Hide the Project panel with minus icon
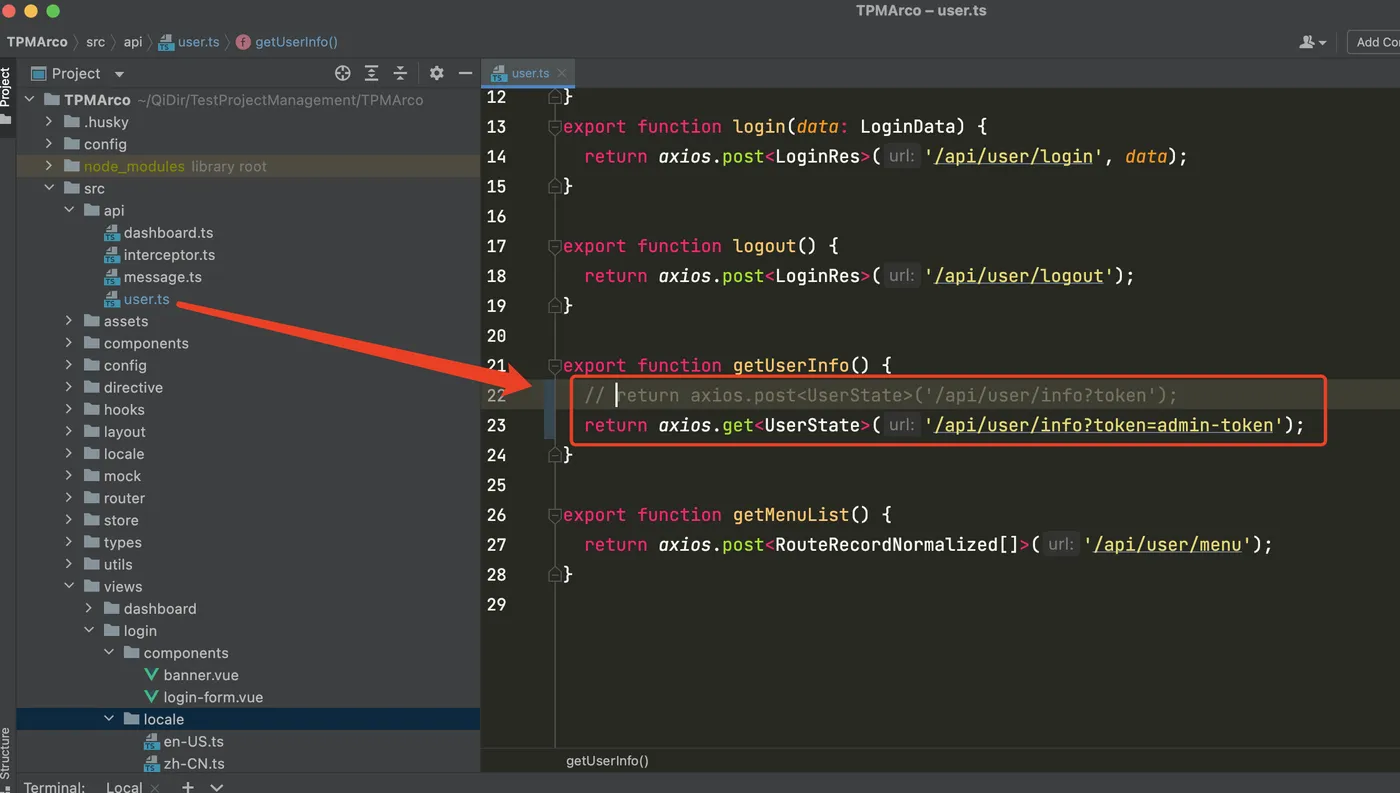1400x793 pixels. point(465,73)
